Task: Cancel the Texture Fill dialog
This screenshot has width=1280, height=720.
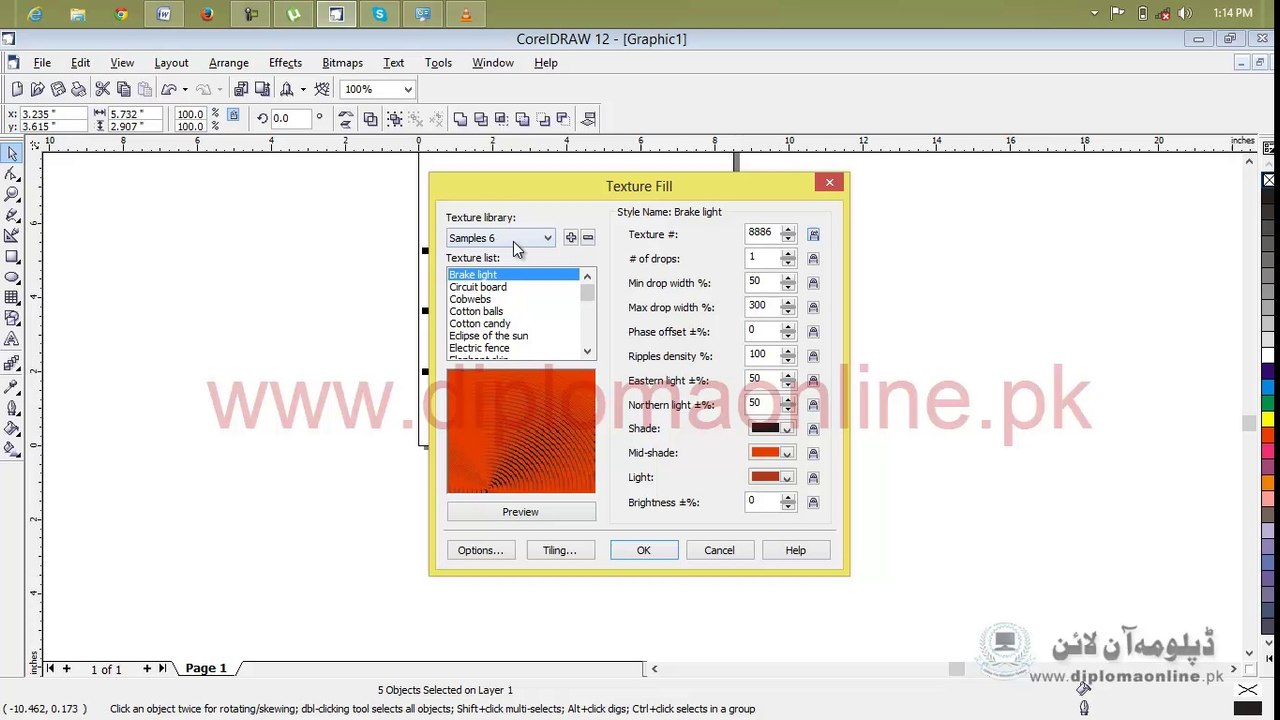Action: [719, 550]
